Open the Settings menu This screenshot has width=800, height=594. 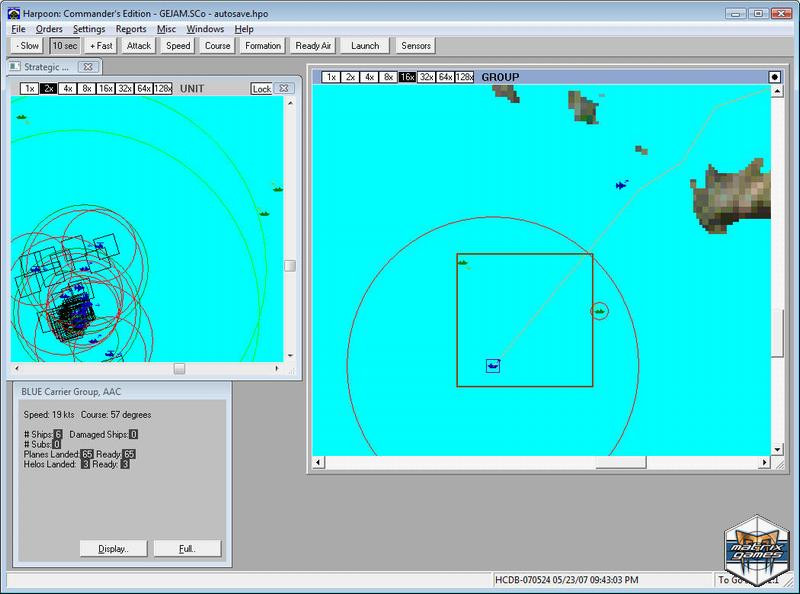pos(89,29)
